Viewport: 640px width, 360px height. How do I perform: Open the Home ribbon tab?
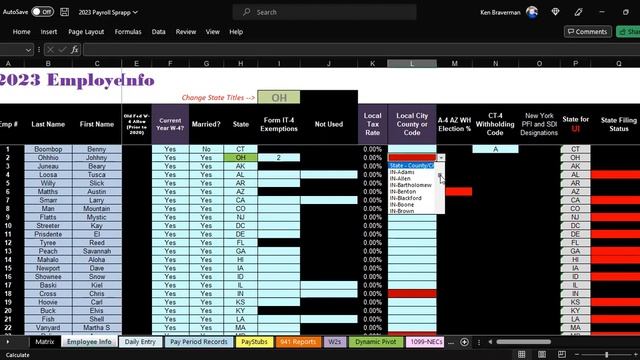(x=21, y=31)
